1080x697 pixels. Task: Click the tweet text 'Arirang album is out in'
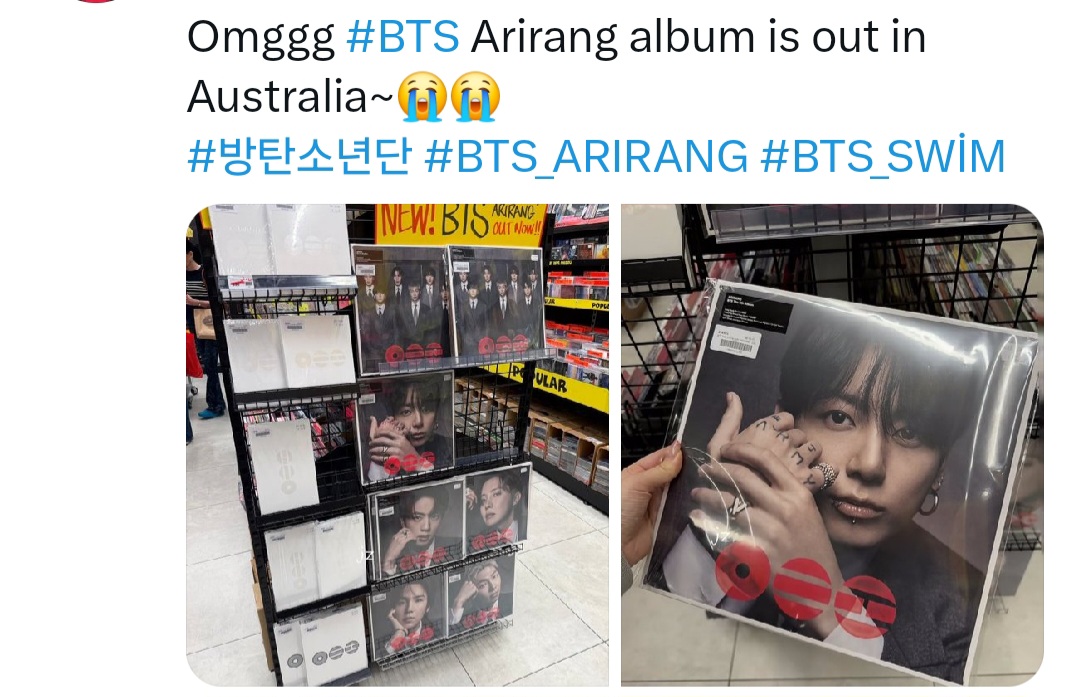point(698,37)
